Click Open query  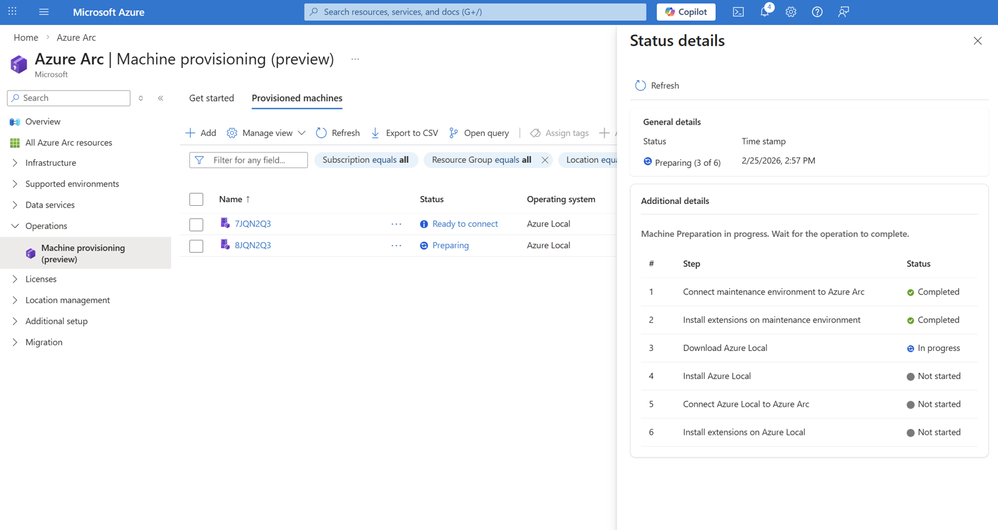coord(479,133)
